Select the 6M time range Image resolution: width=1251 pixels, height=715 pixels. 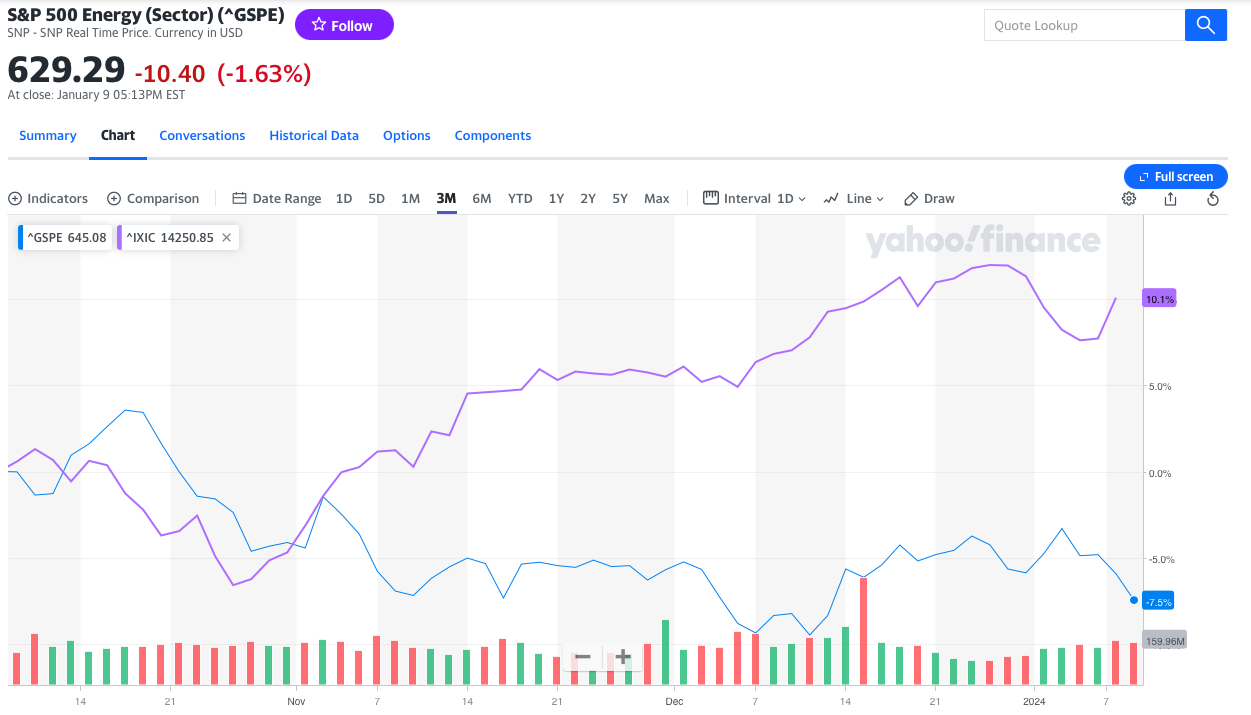[x=481, y=199]
